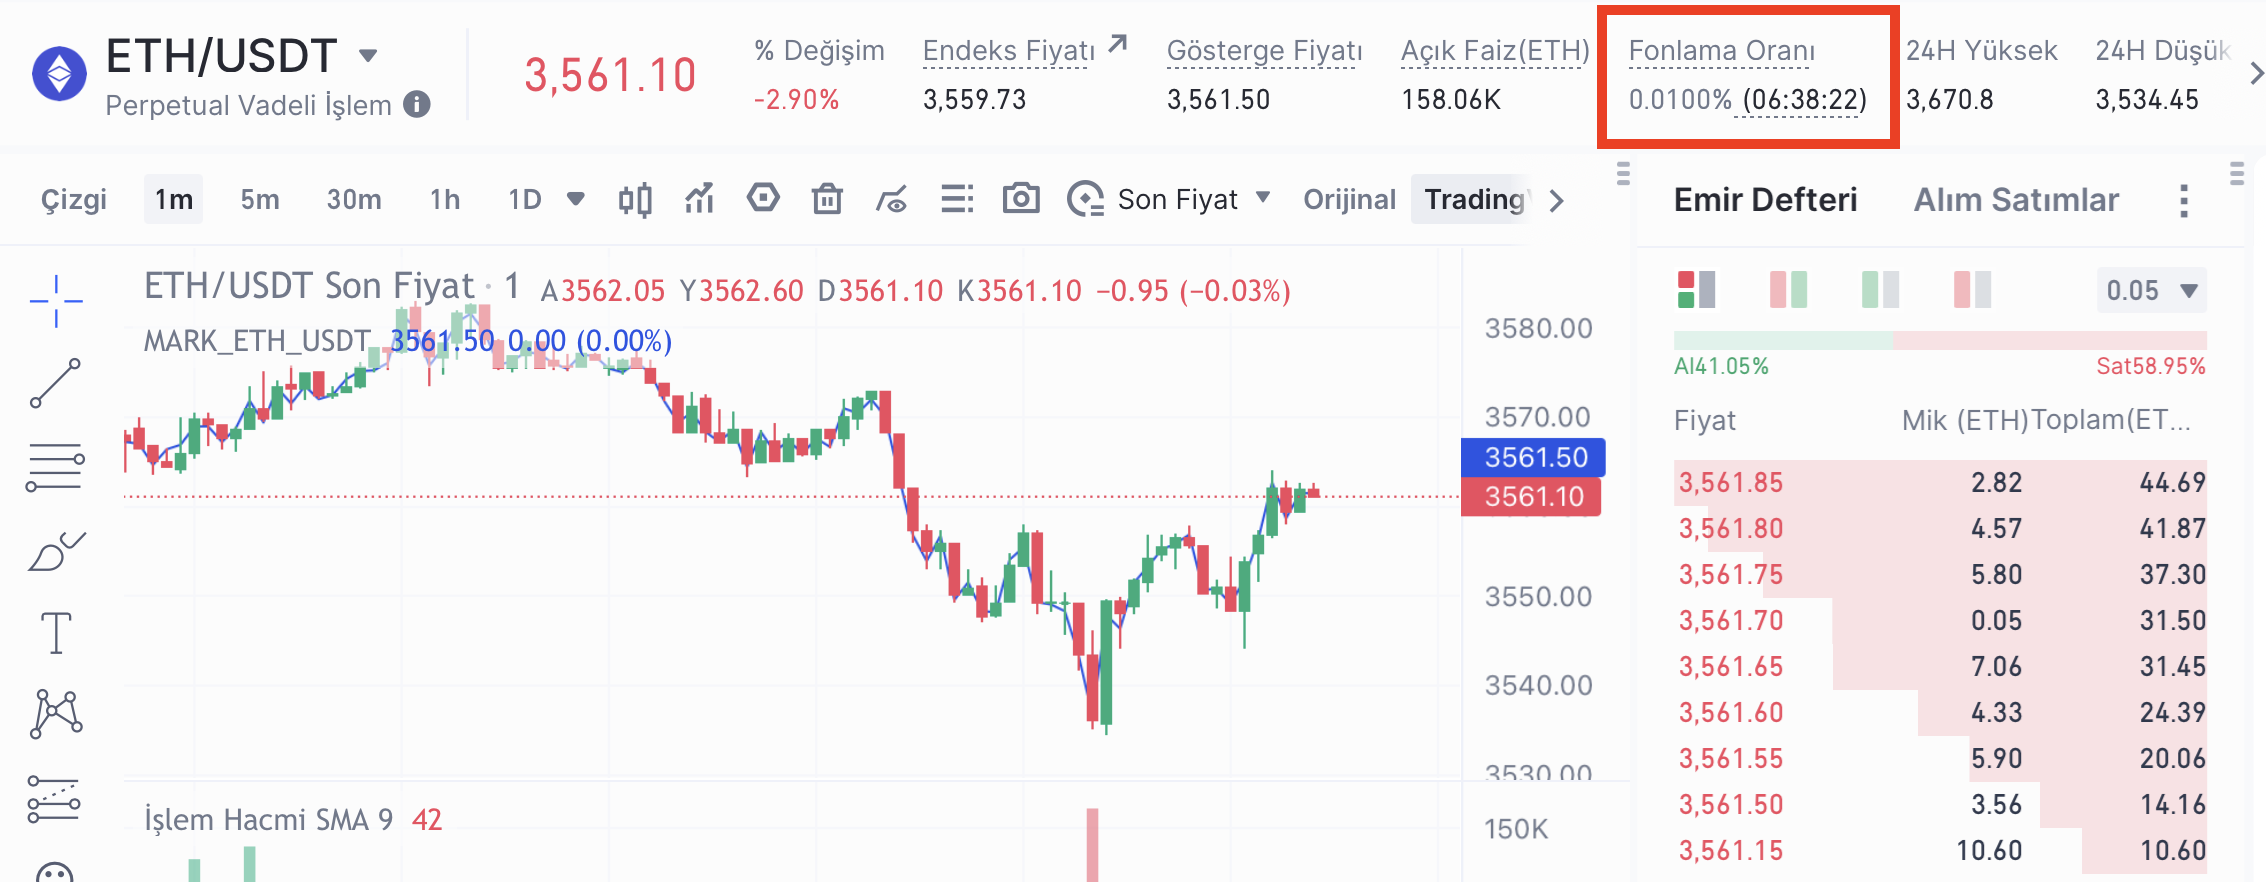Select the crosshair cursor tool
This screenshot has width=2266, height=882.
click(56, 300)
